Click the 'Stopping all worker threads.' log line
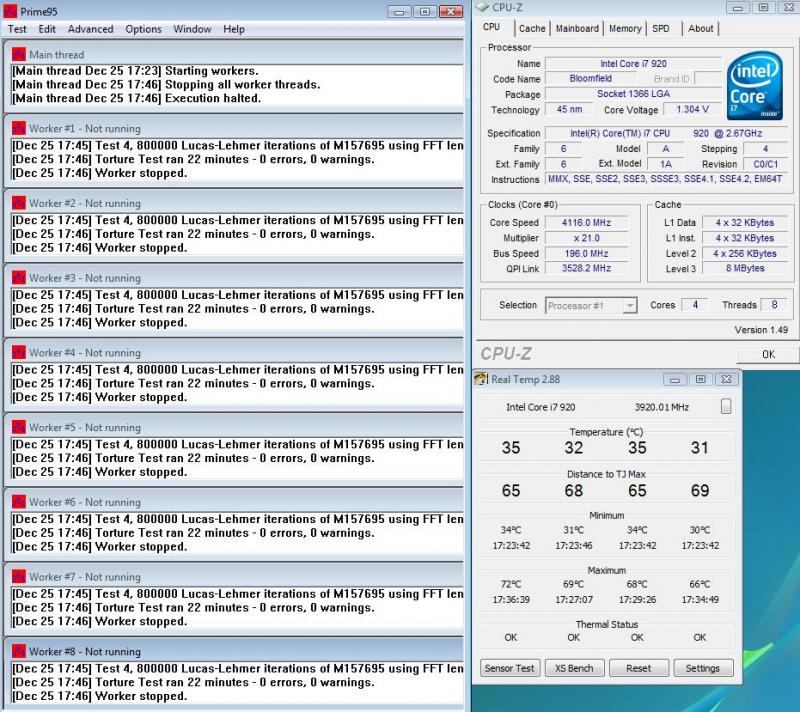 click(166, 84)
